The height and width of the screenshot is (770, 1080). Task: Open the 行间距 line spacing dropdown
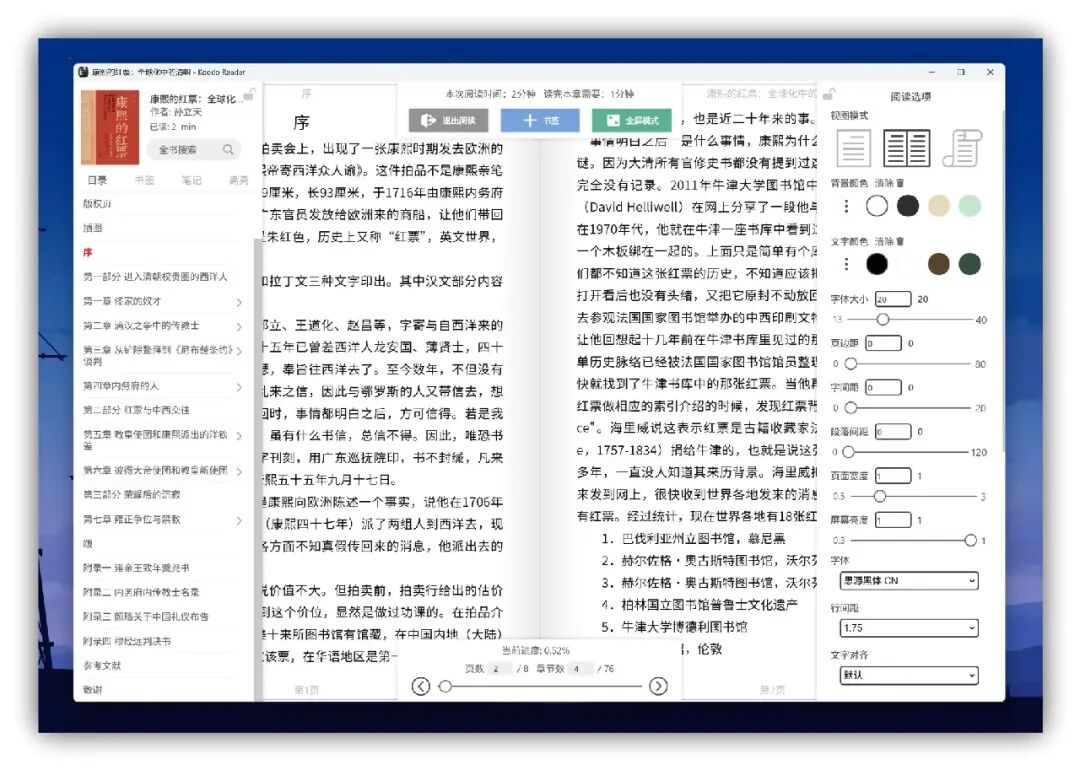pyautogui.click(x=908, y=628)
